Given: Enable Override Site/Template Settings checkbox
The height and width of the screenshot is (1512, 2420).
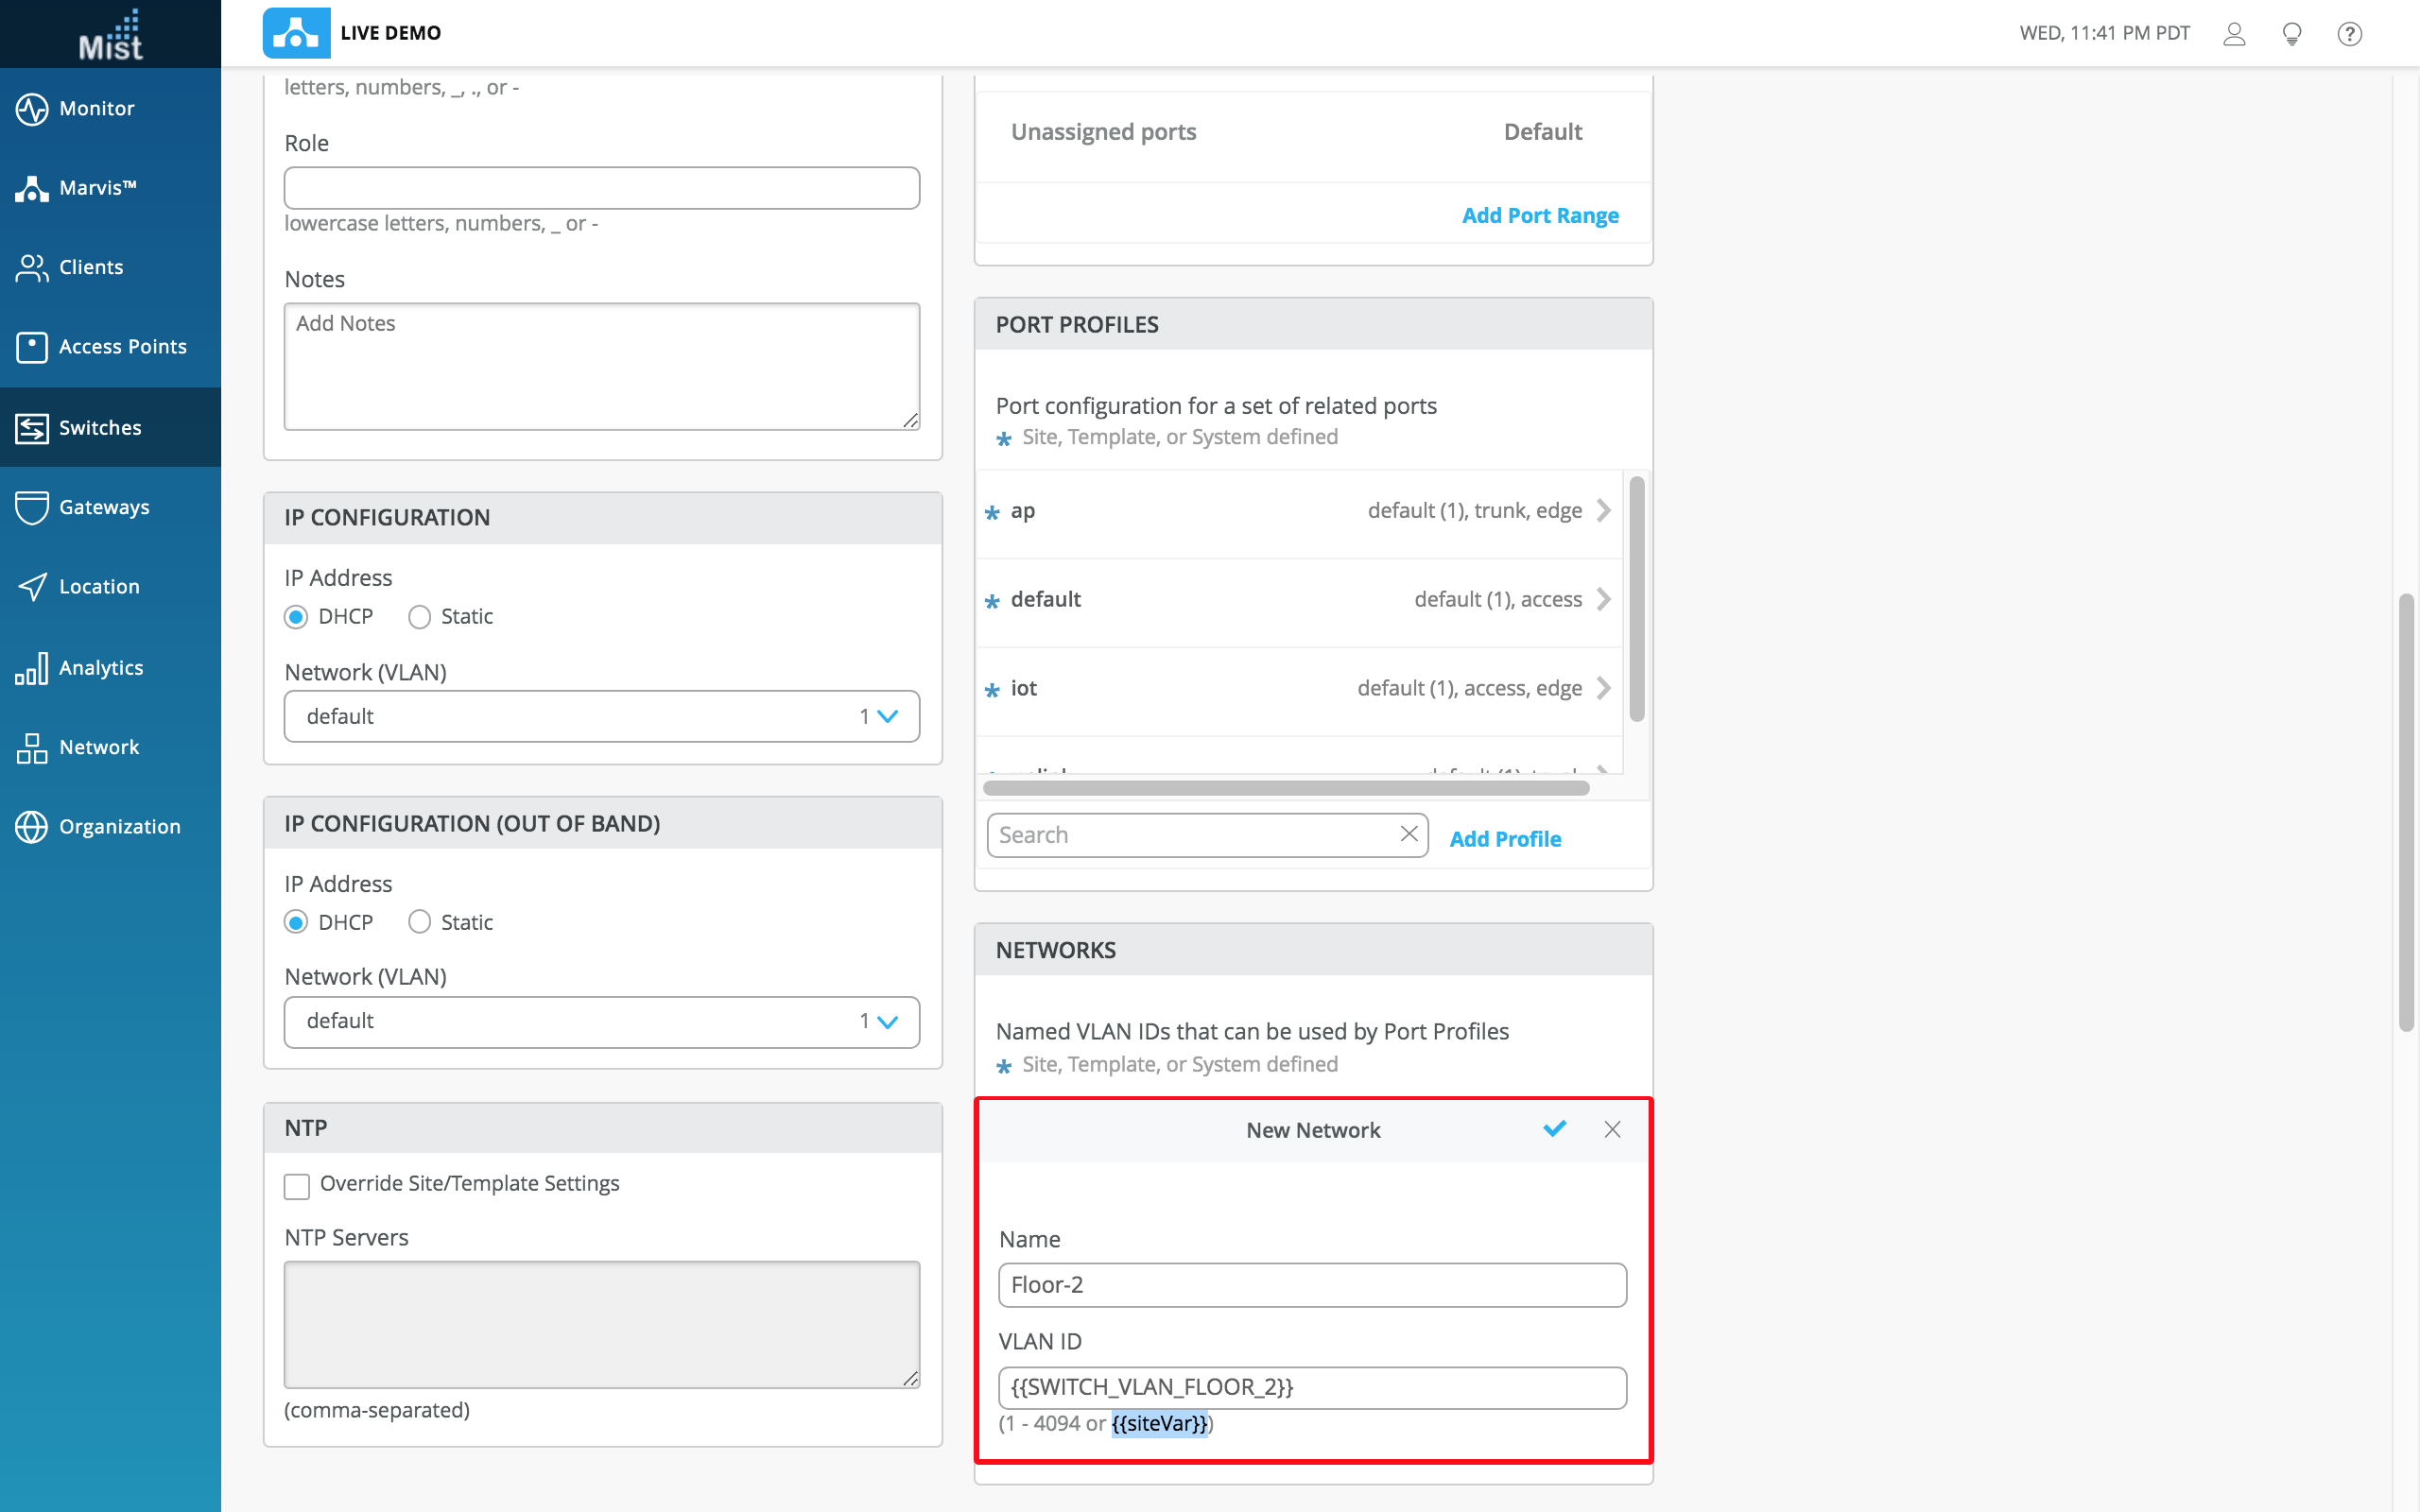Looking at the screenshot, I should point(297,1186).
